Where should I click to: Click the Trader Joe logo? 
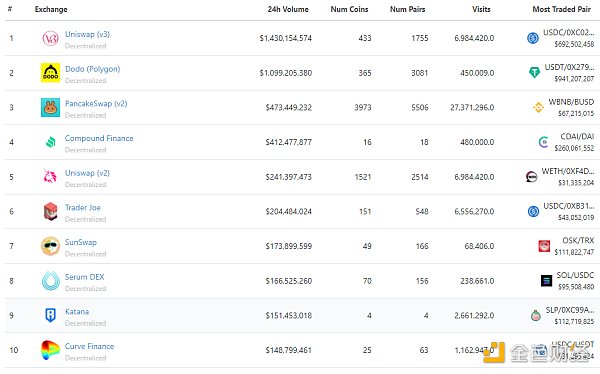coord(51,211)
